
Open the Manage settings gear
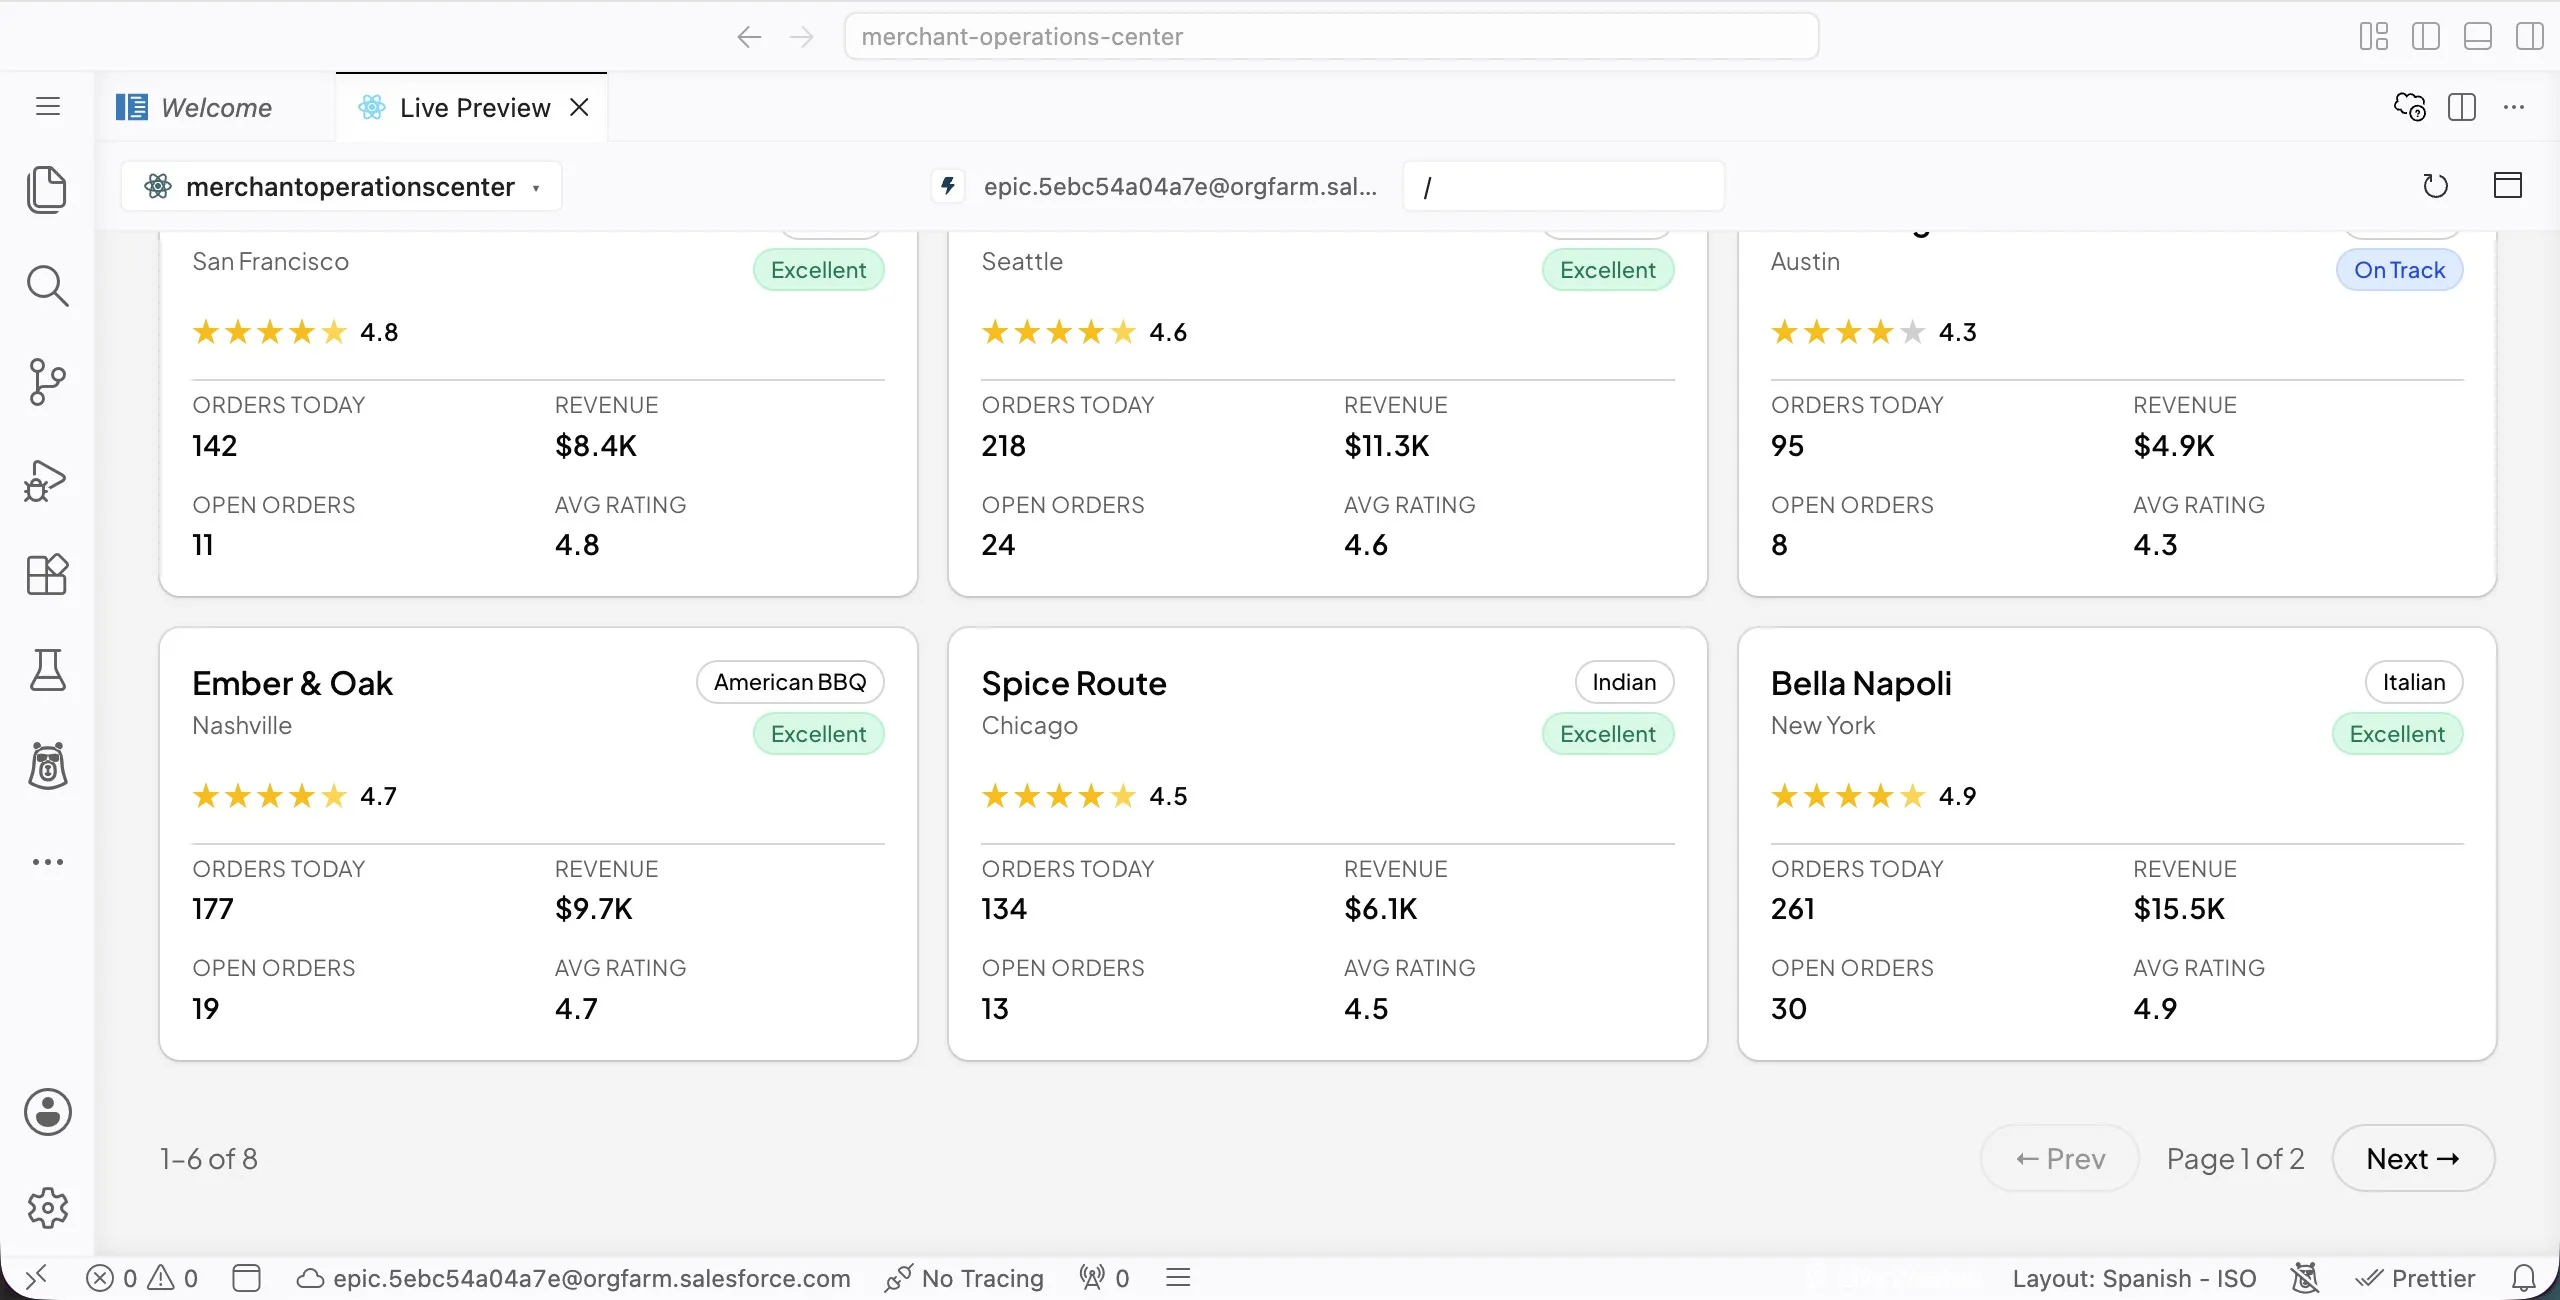click(47, 1208)
